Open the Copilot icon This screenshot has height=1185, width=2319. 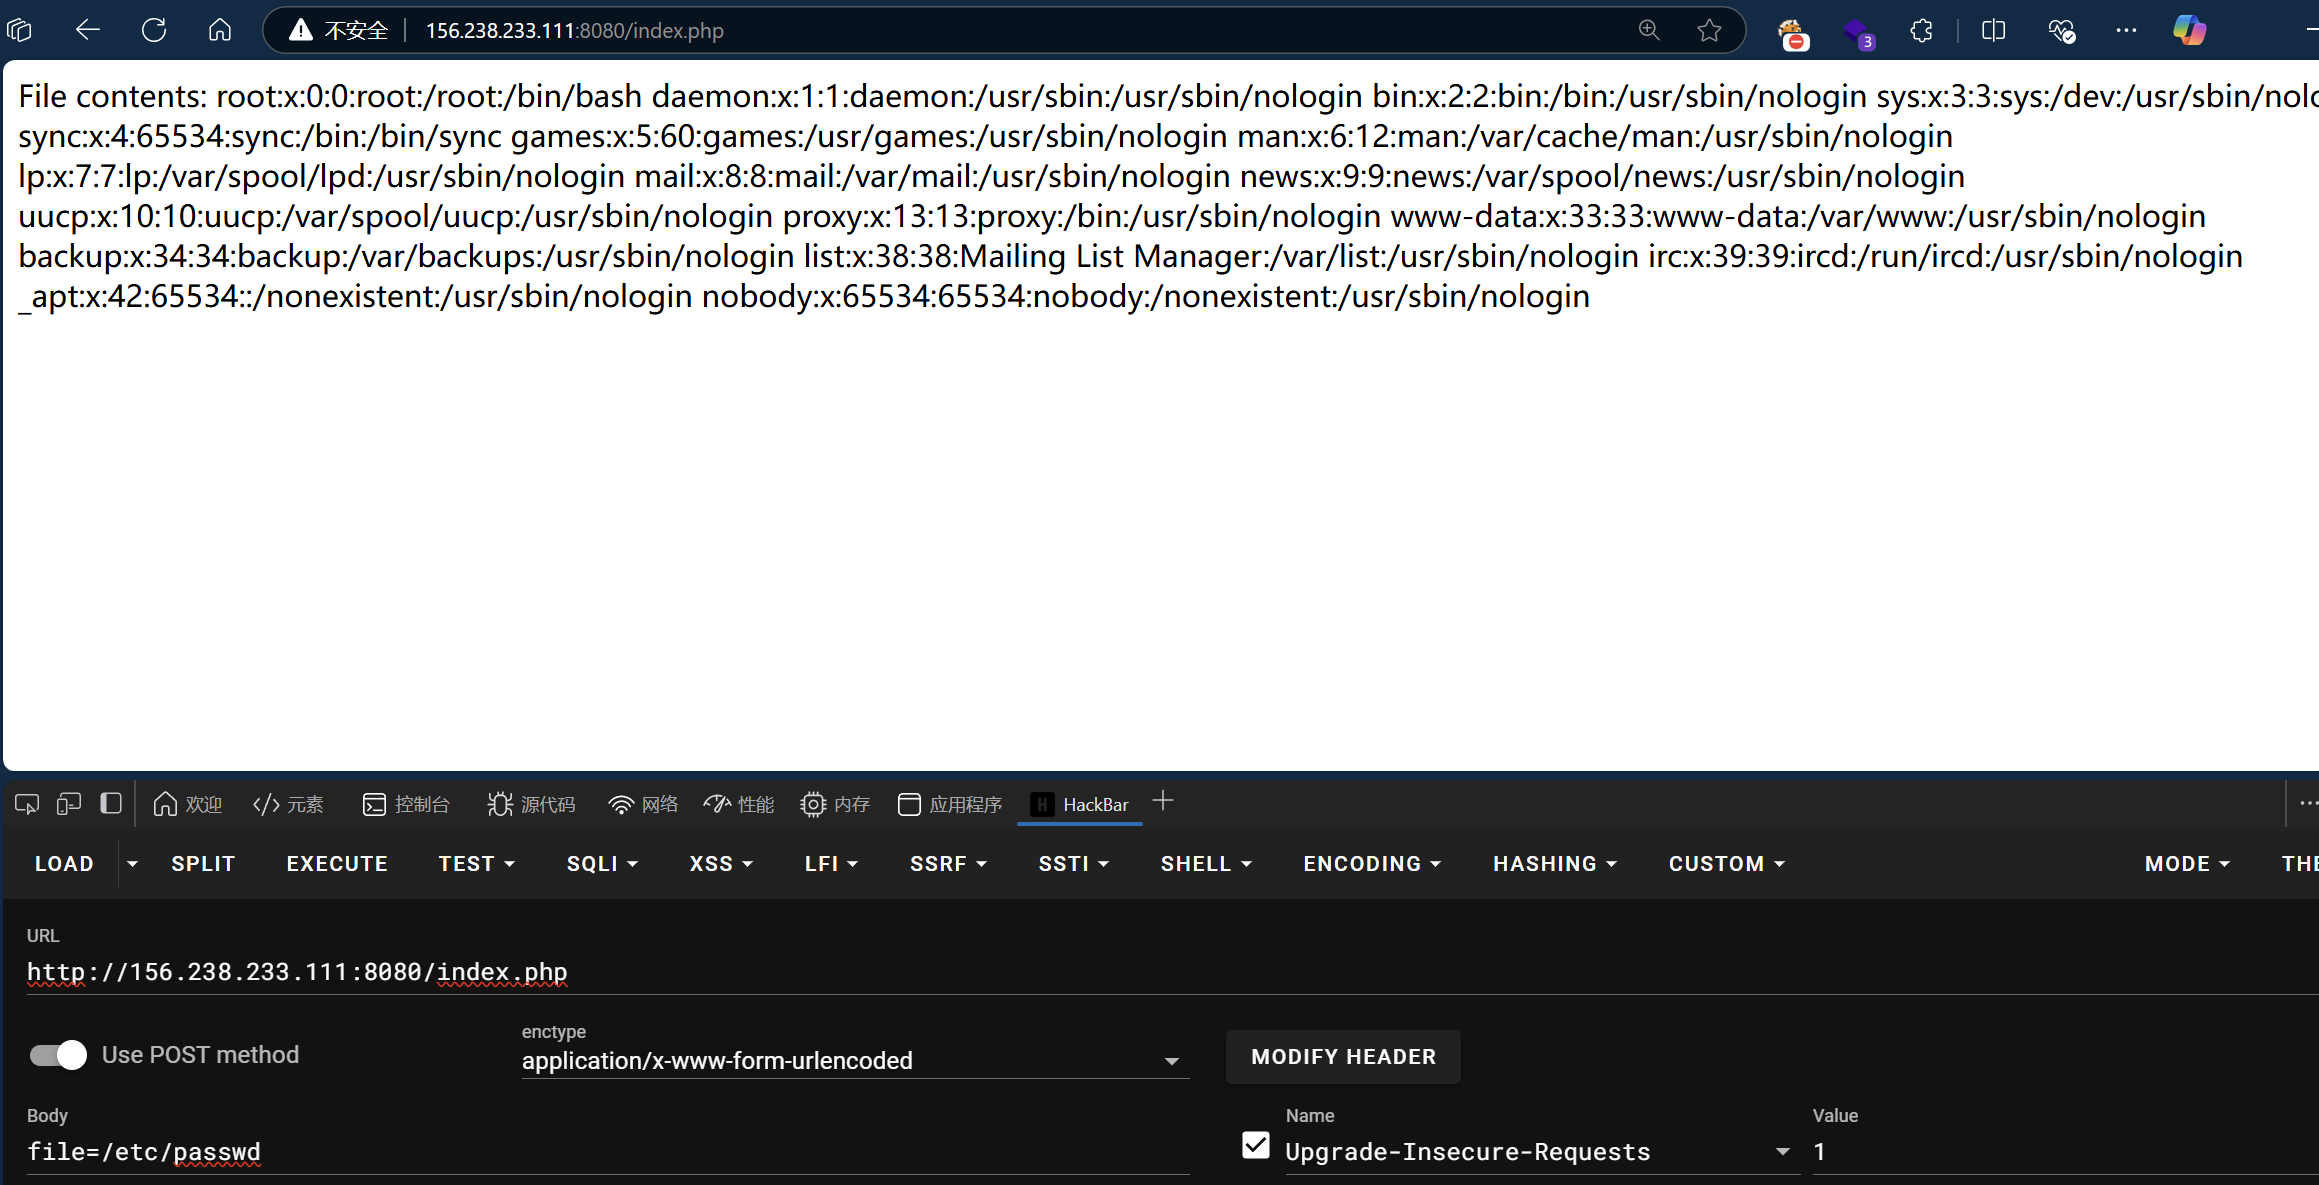[2189, 30]
